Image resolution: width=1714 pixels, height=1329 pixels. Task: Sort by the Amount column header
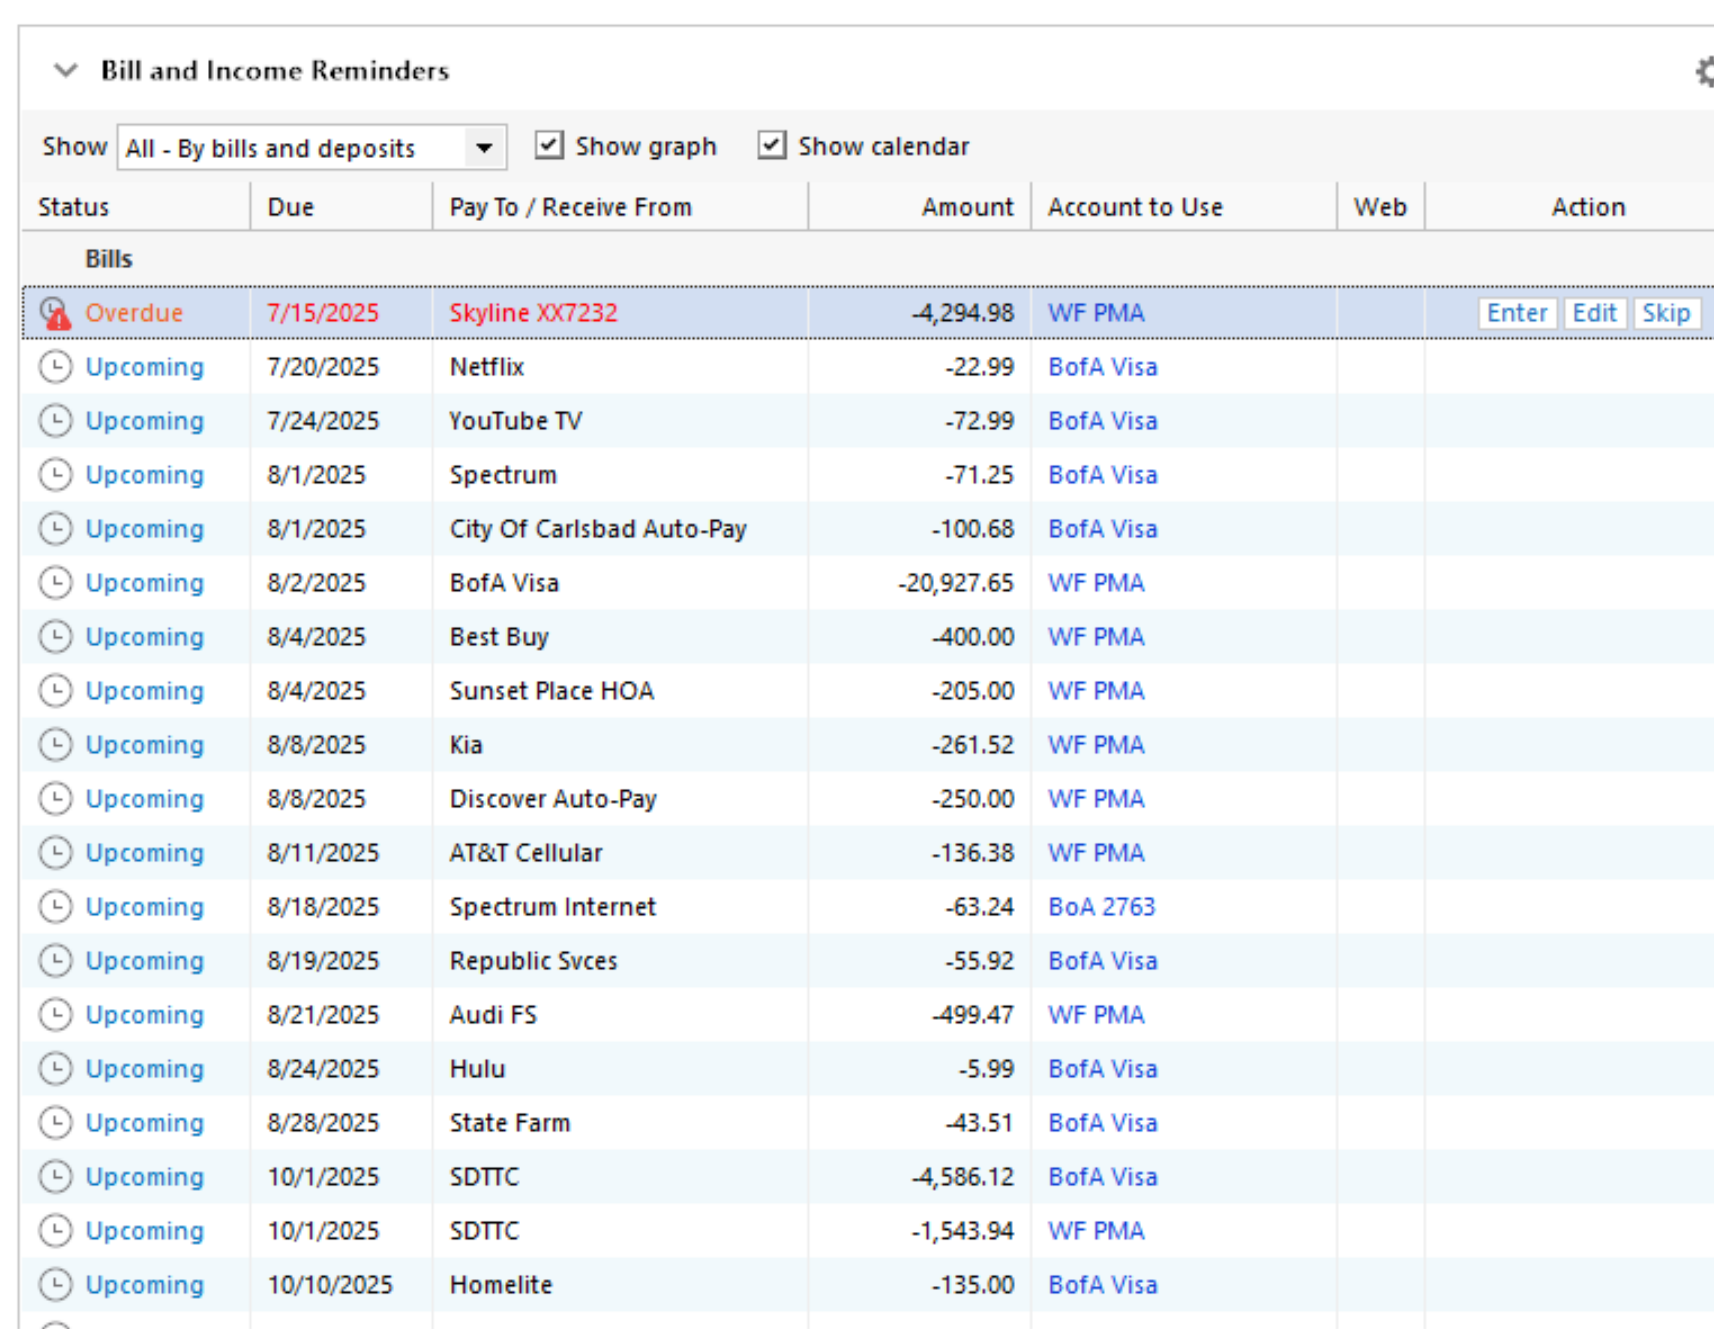(966, 207)
